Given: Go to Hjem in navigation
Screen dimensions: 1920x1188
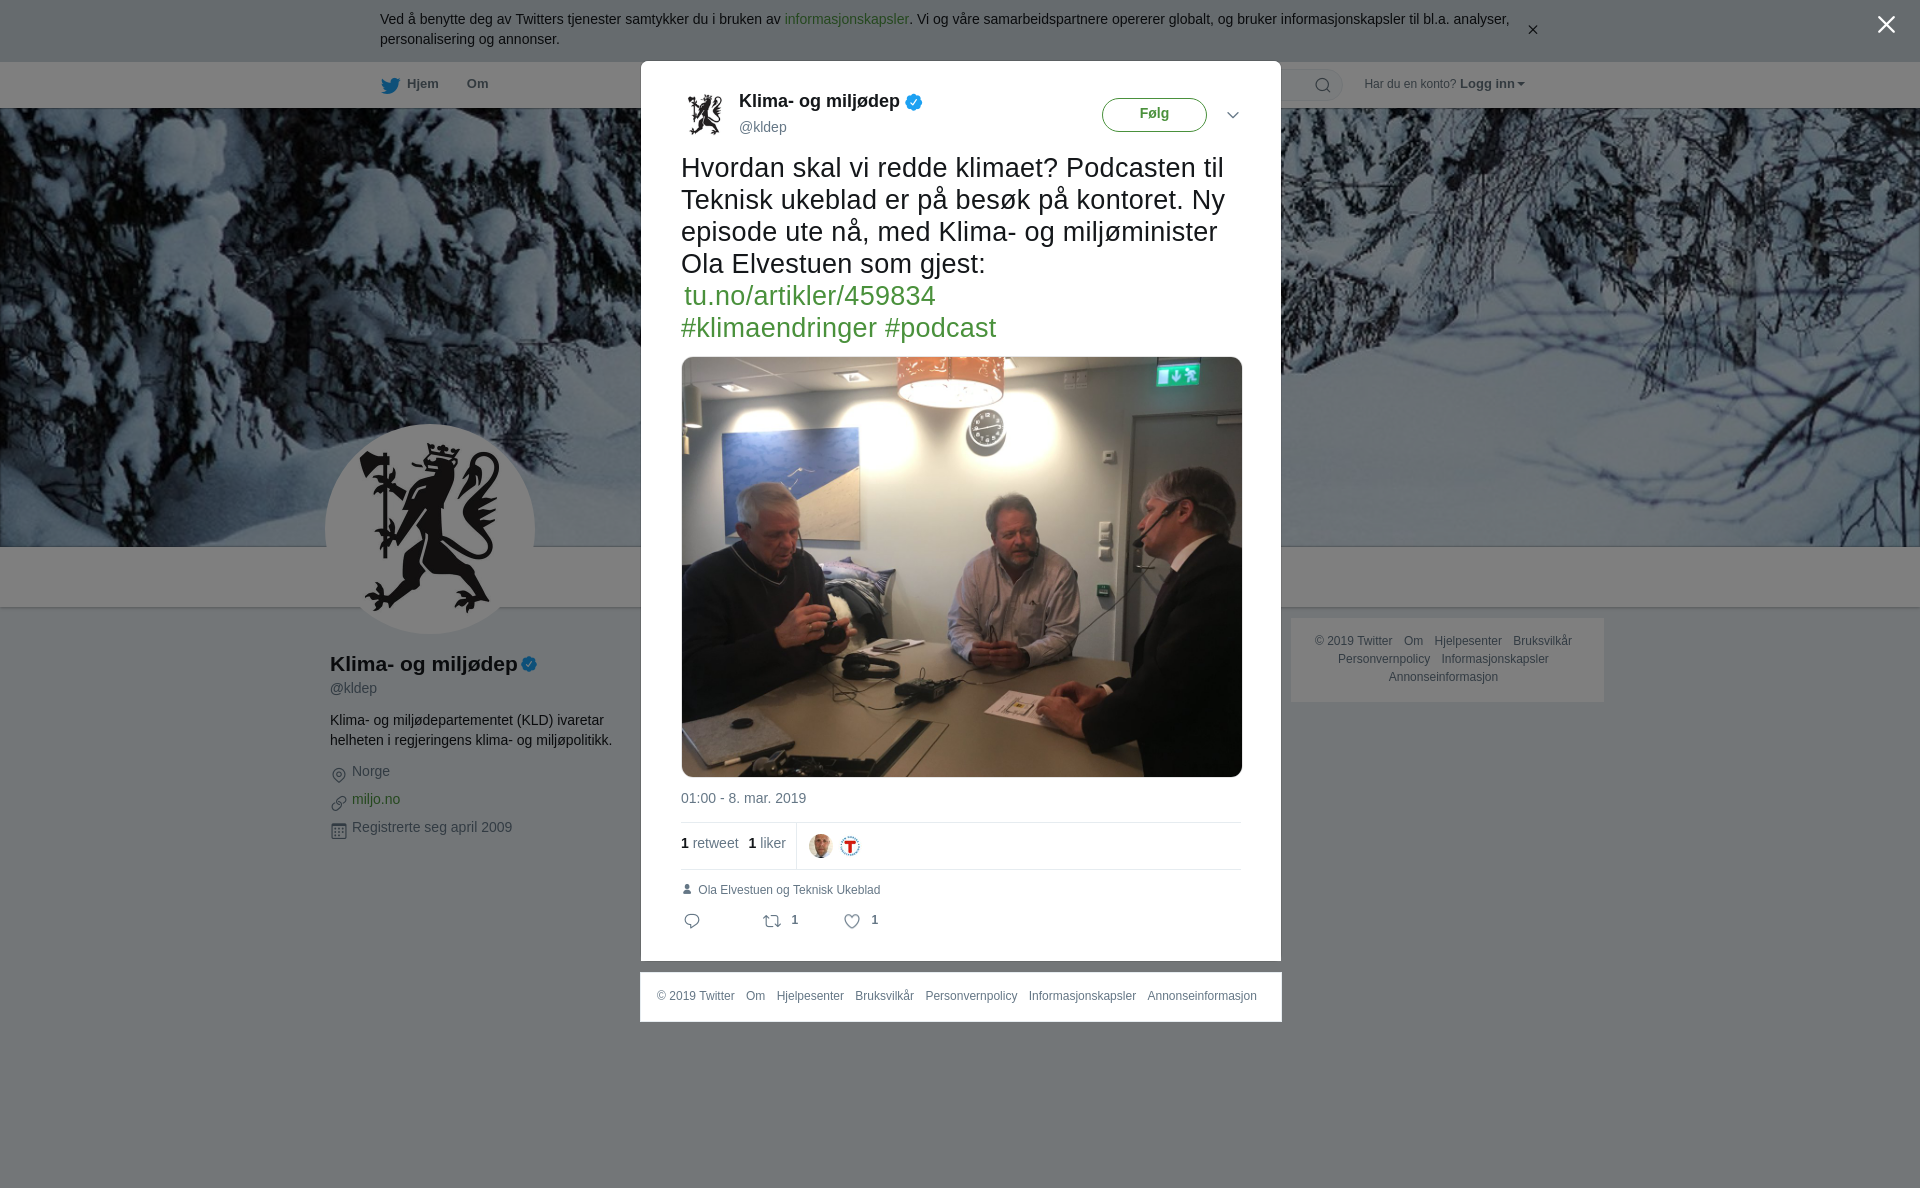Looking at the screenshot, I should coord(422,84).
